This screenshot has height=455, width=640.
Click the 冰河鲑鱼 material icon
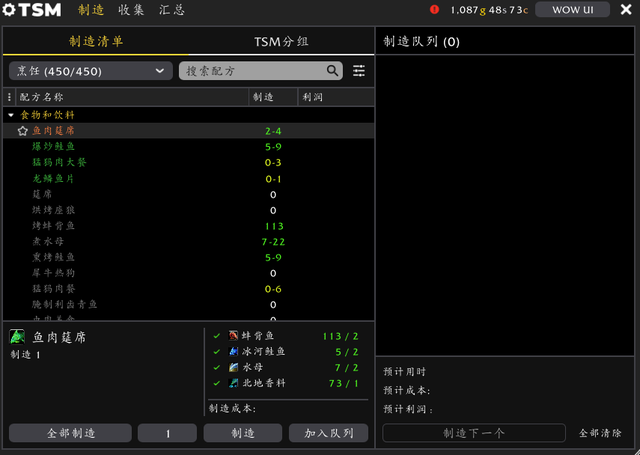(x=233, y=351)
